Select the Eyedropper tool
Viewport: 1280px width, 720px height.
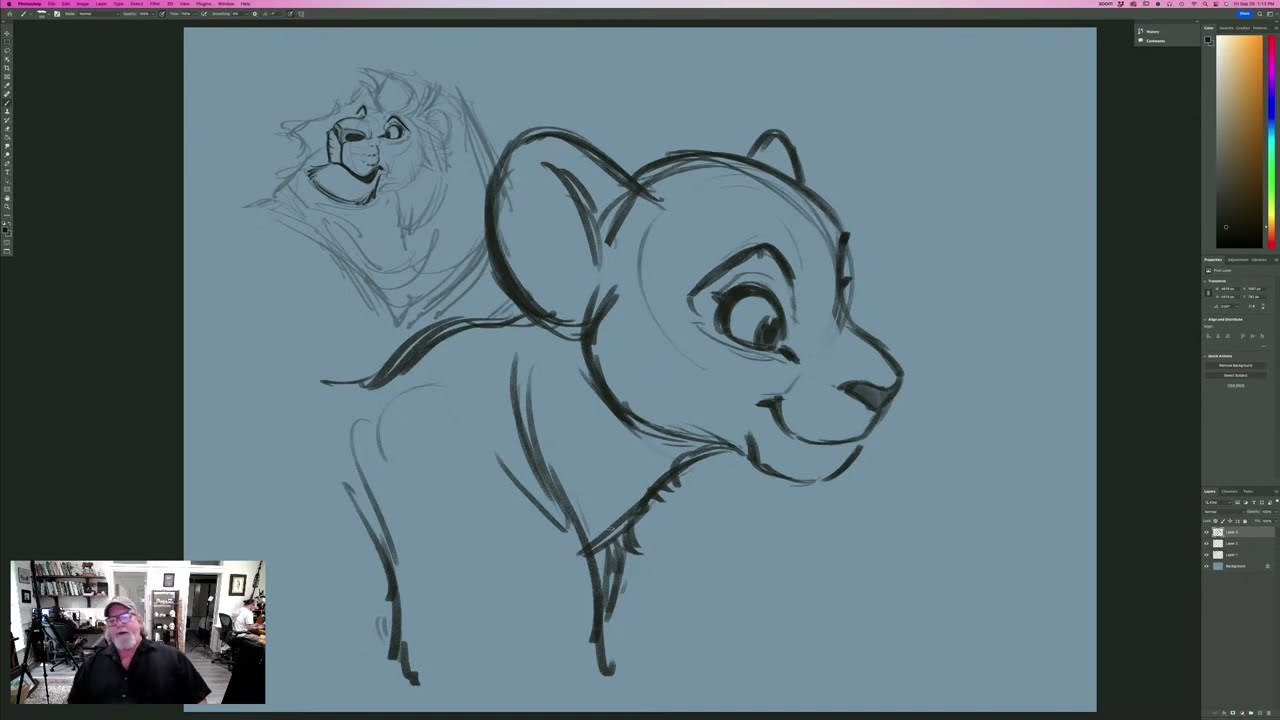7,85
